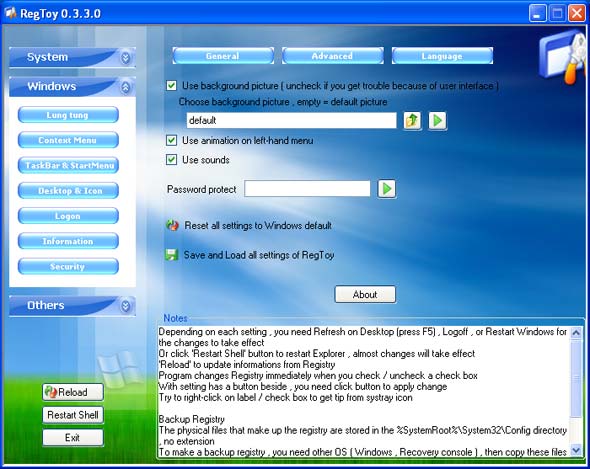Click the Reload button
The width and height of the screenshot is (590, 469).
[73, 392]
